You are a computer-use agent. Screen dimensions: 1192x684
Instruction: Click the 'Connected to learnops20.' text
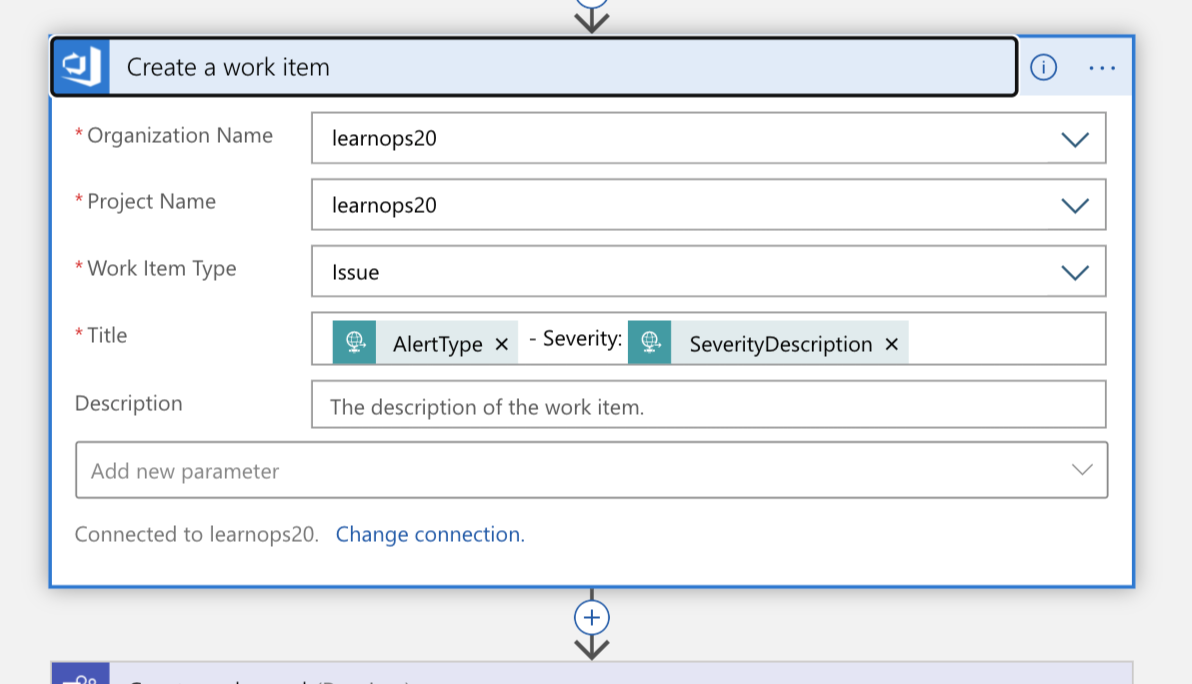pos(196,534)
